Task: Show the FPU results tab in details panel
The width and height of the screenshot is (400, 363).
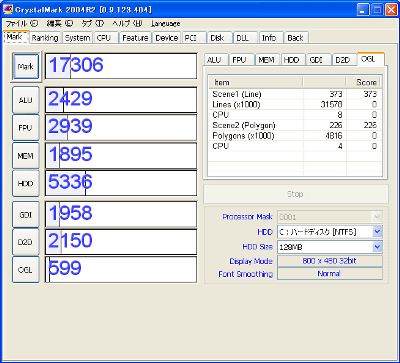Action: [241, 60]
